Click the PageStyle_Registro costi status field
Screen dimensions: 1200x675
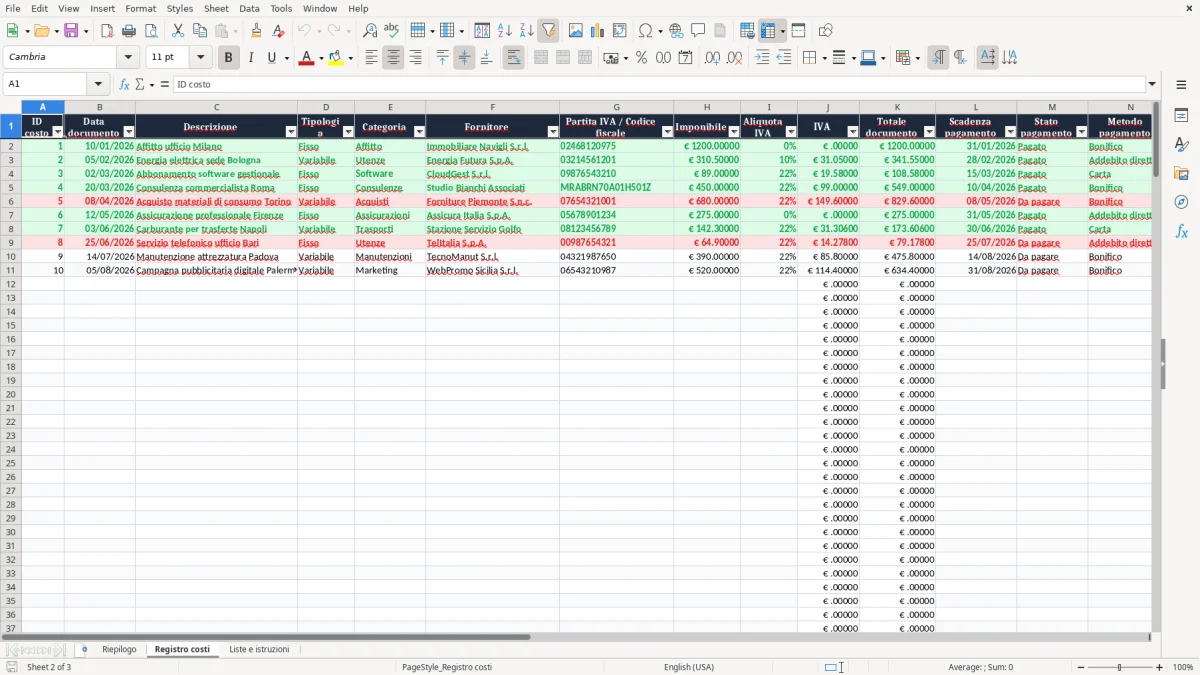click(x=447, y=667)
